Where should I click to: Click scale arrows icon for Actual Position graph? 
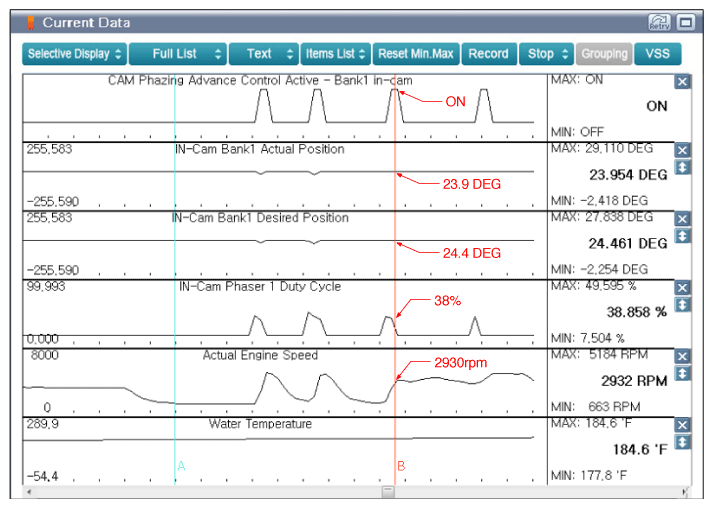point(682,167)
